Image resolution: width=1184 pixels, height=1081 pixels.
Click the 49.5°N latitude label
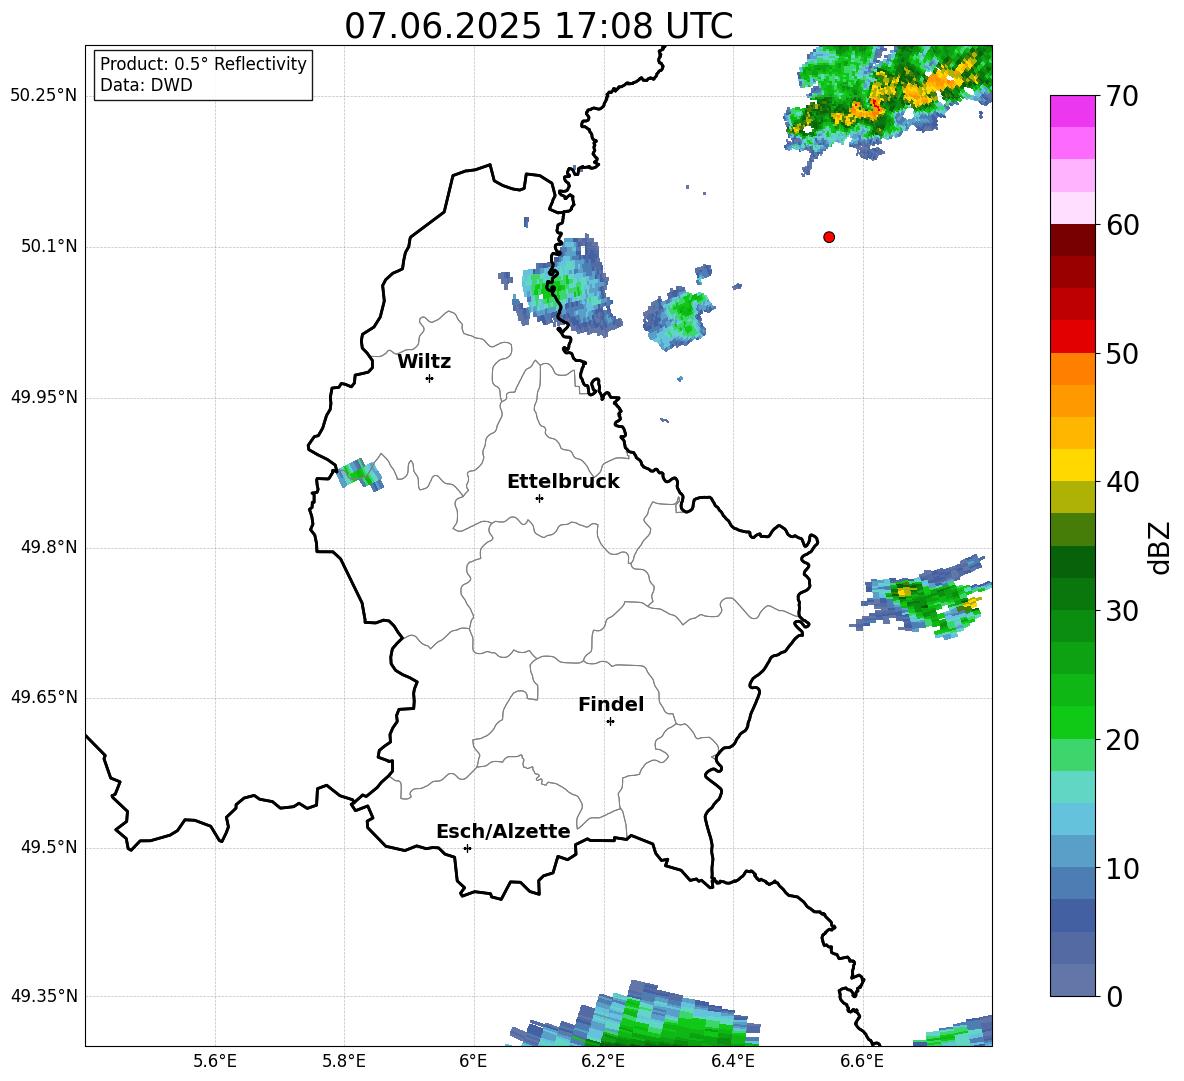click(x=50, y=847)
